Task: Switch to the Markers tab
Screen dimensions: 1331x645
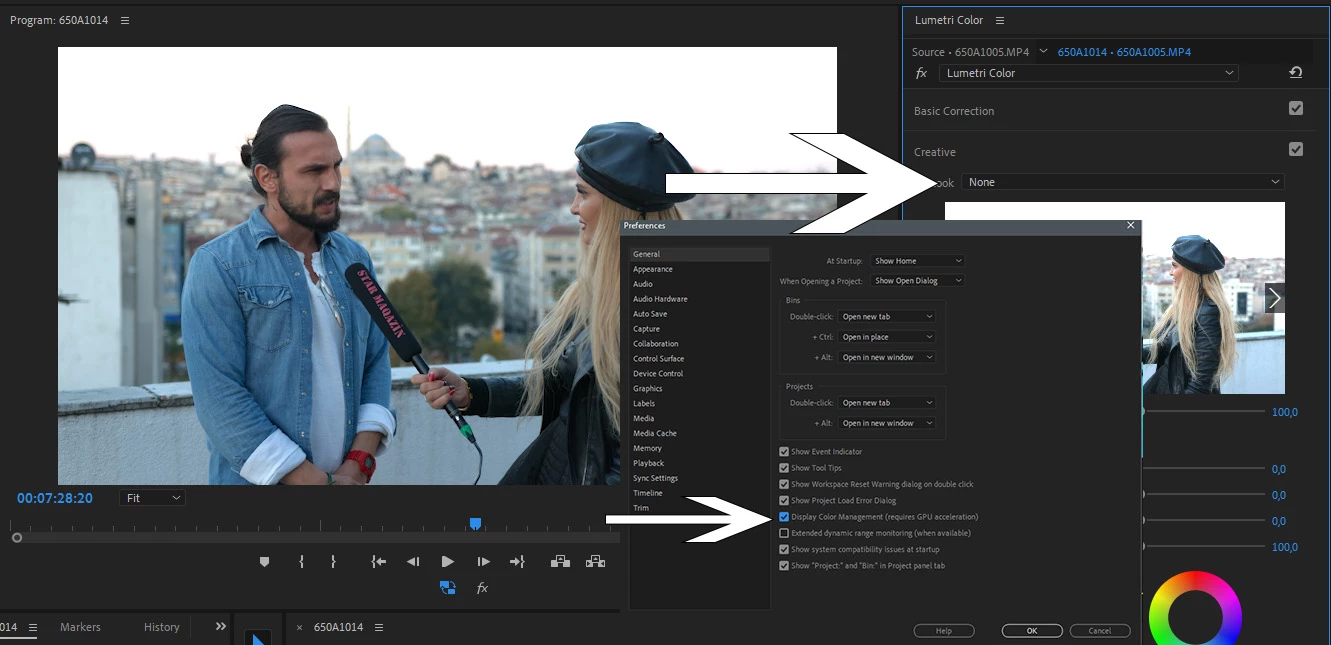Action: [x=80, y=627]
